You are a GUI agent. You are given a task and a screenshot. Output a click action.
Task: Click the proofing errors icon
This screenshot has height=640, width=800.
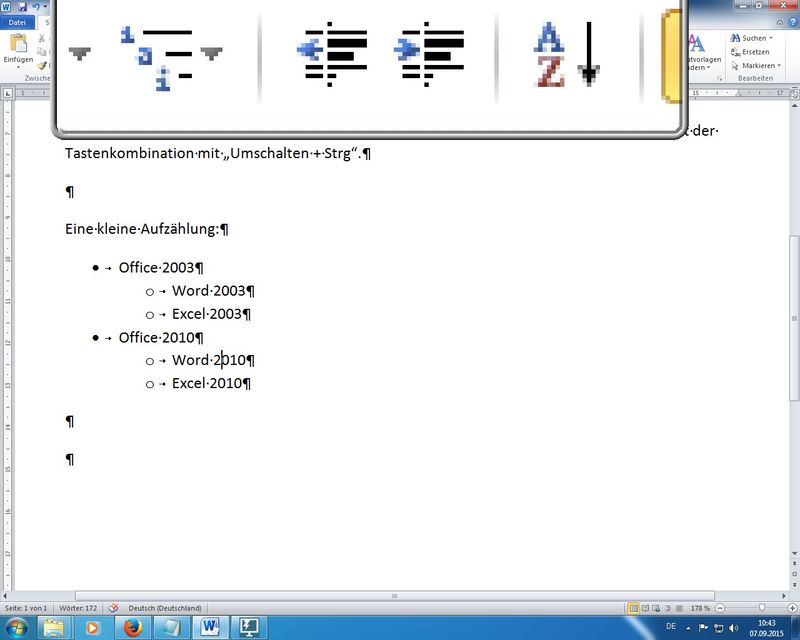(113, 608)
